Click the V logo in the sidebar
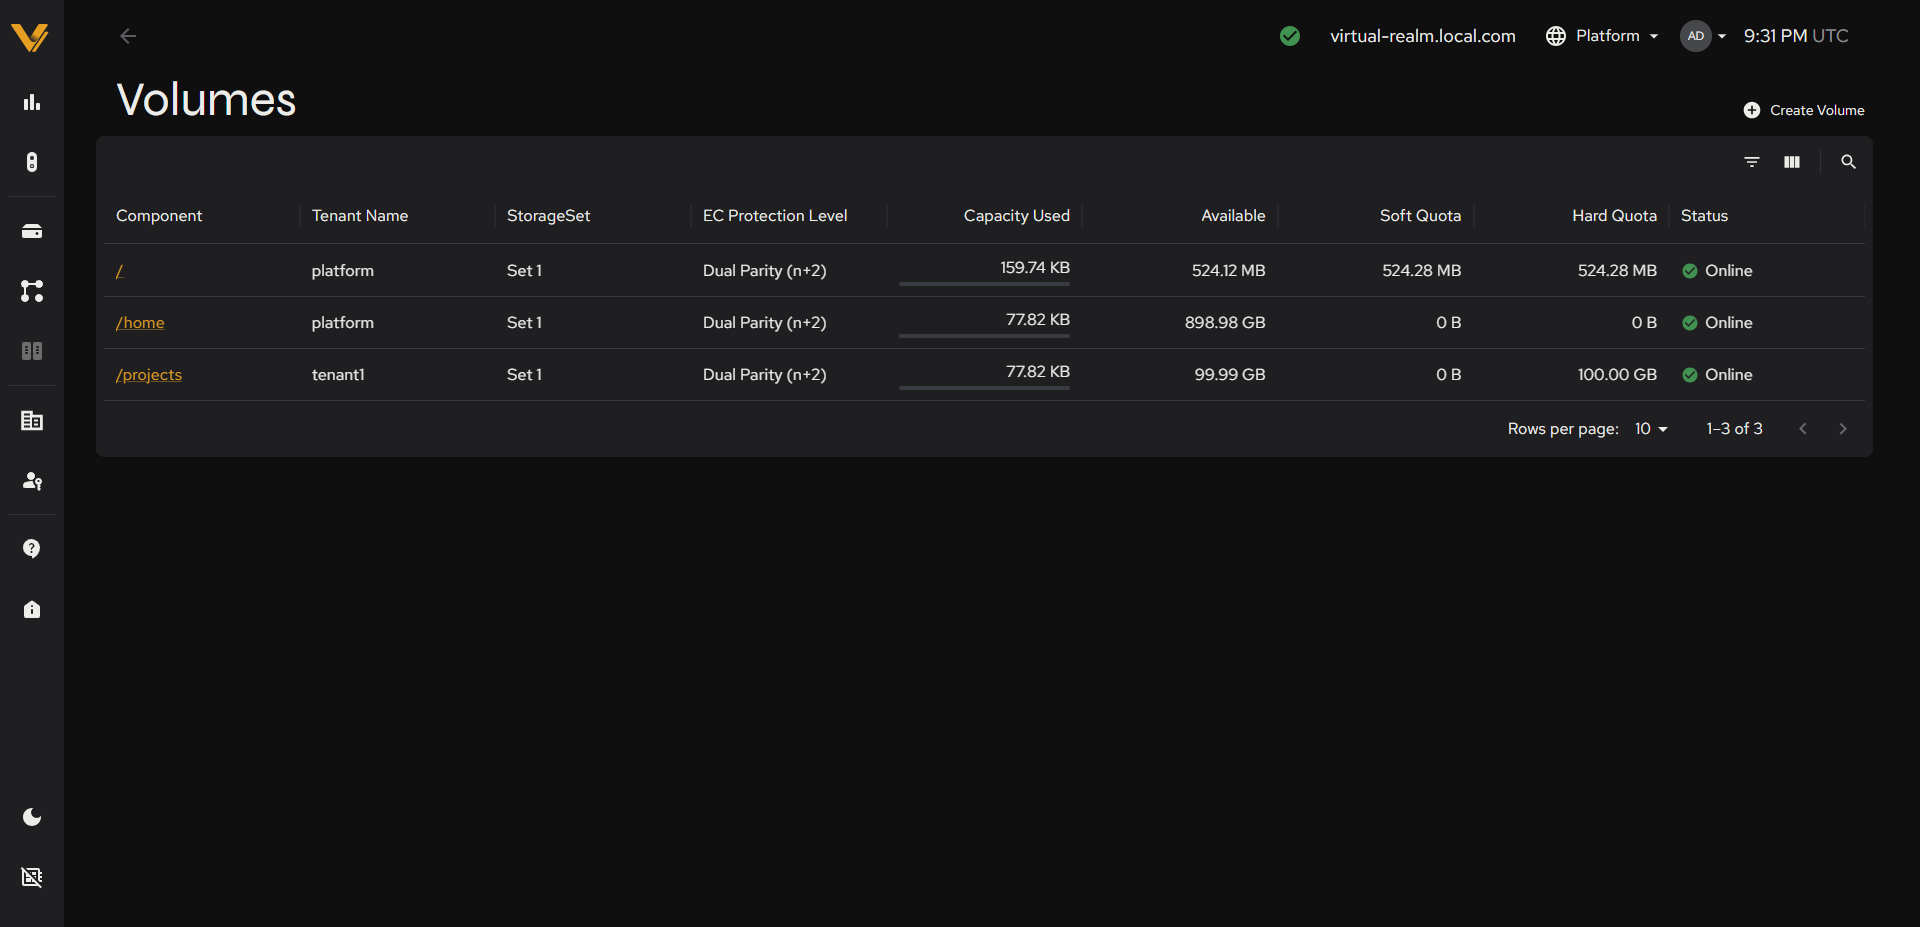The width and height of the screenshot is (1920, 927). click(x=30, y=37)
